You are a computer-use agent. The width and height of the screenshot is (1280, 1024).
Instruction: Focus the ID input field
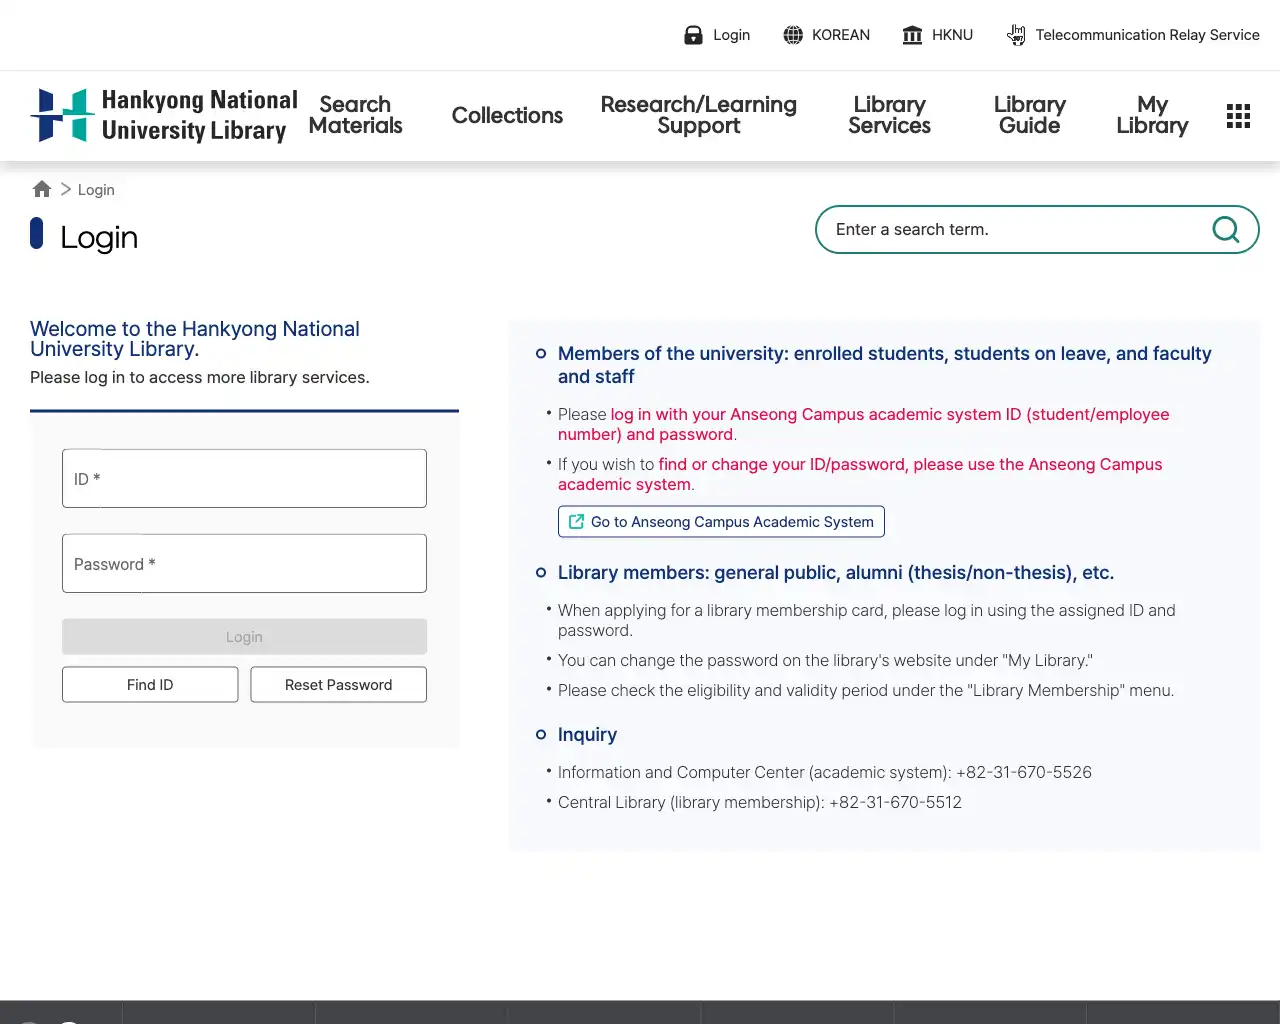pos(244,478)
